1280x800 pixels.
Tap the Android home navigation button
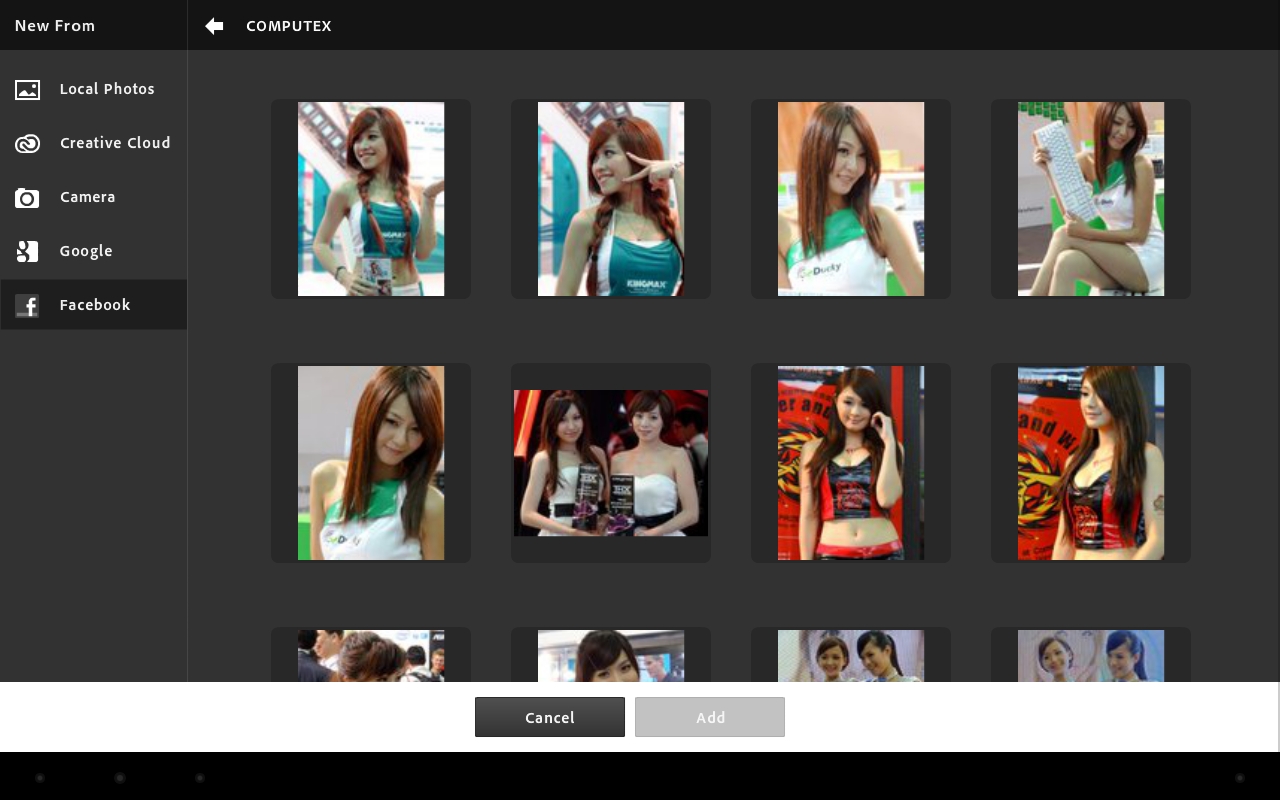tap(120, 777)
